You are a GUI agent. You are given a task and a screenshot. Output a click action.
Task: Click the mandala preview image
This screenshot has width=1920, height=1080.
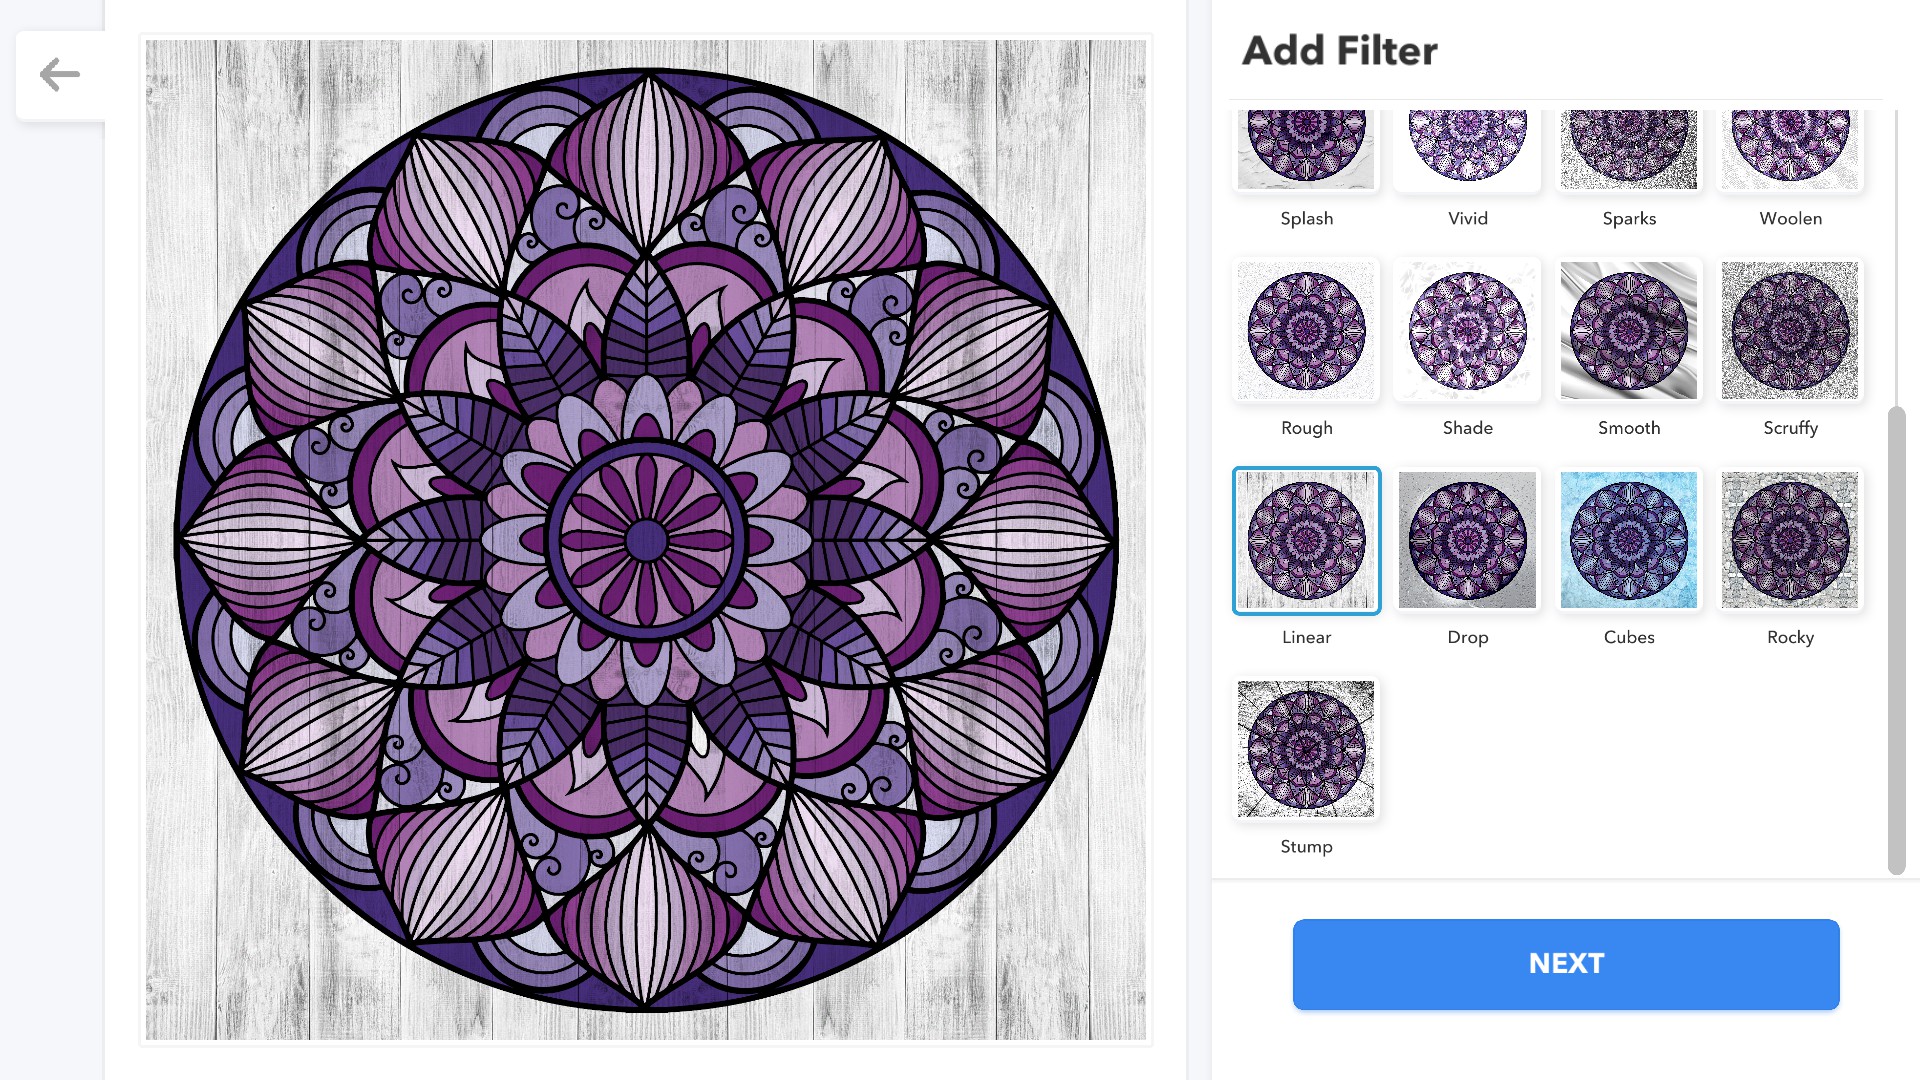point(646,540)
